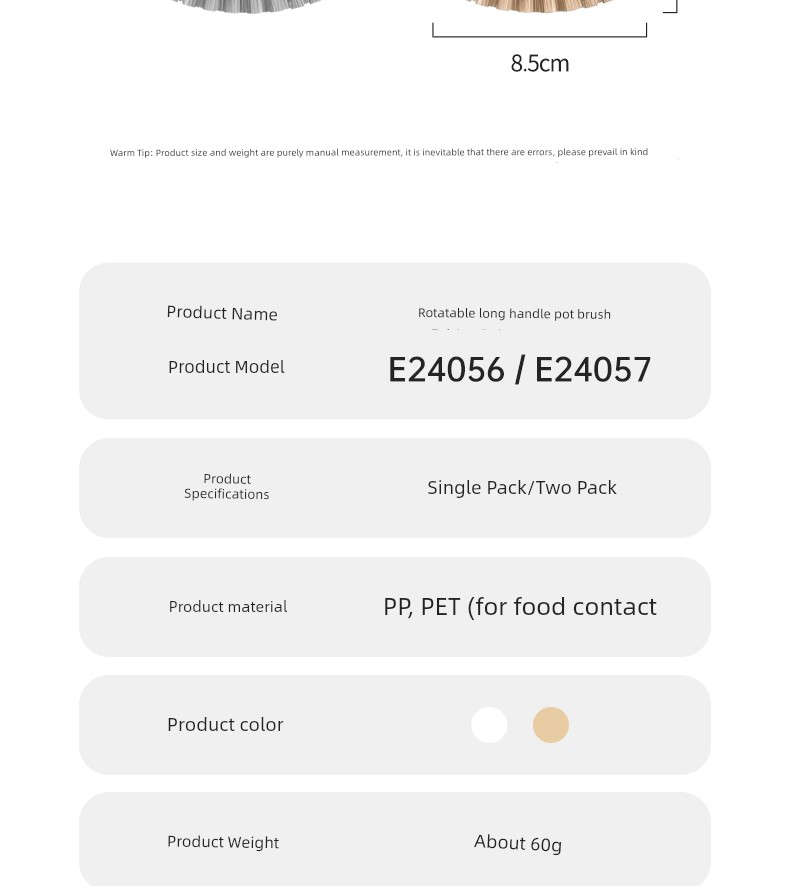Click the Product Name label
Image resolution: width=790 pixels, height=886 pixels.
tap(222, 313)
